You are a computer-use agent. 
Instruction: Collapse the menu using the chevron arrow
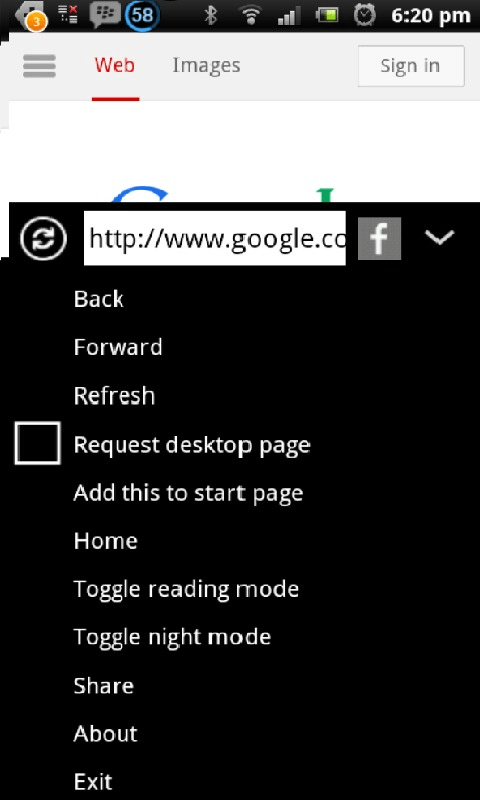pyautogui.click(x=439, y=238)
